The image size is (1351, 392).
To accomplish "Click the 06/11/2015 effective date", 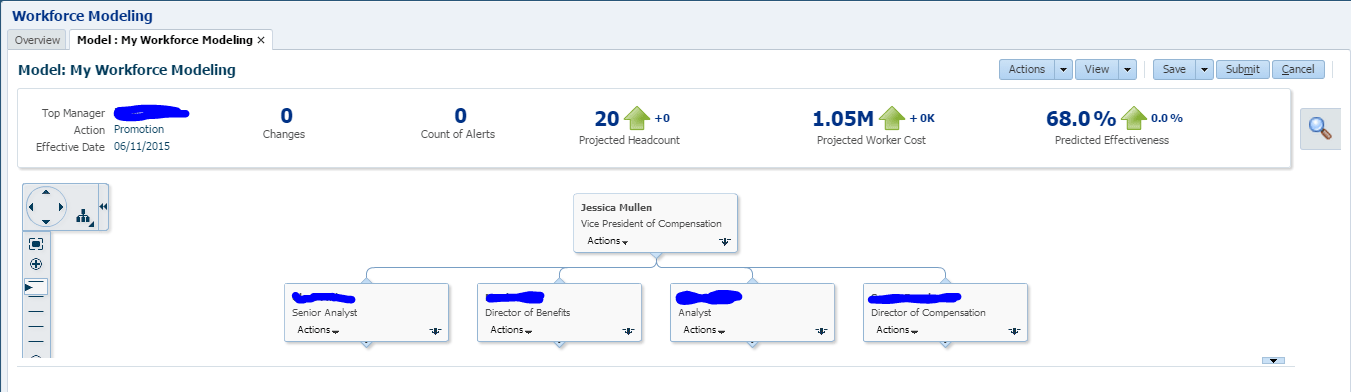I will click(x=143, y=146).
